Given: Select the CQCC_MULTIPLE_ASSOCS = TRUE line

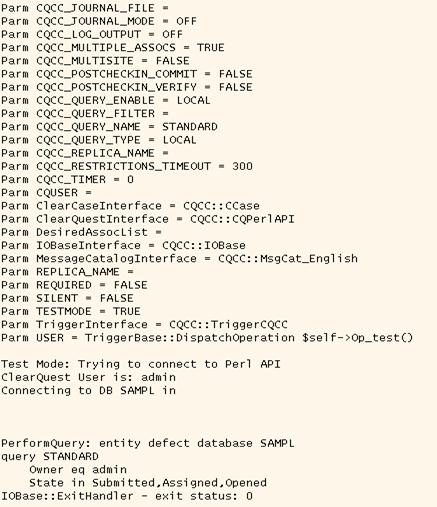Looking at the screenshot, I should 113,48.
